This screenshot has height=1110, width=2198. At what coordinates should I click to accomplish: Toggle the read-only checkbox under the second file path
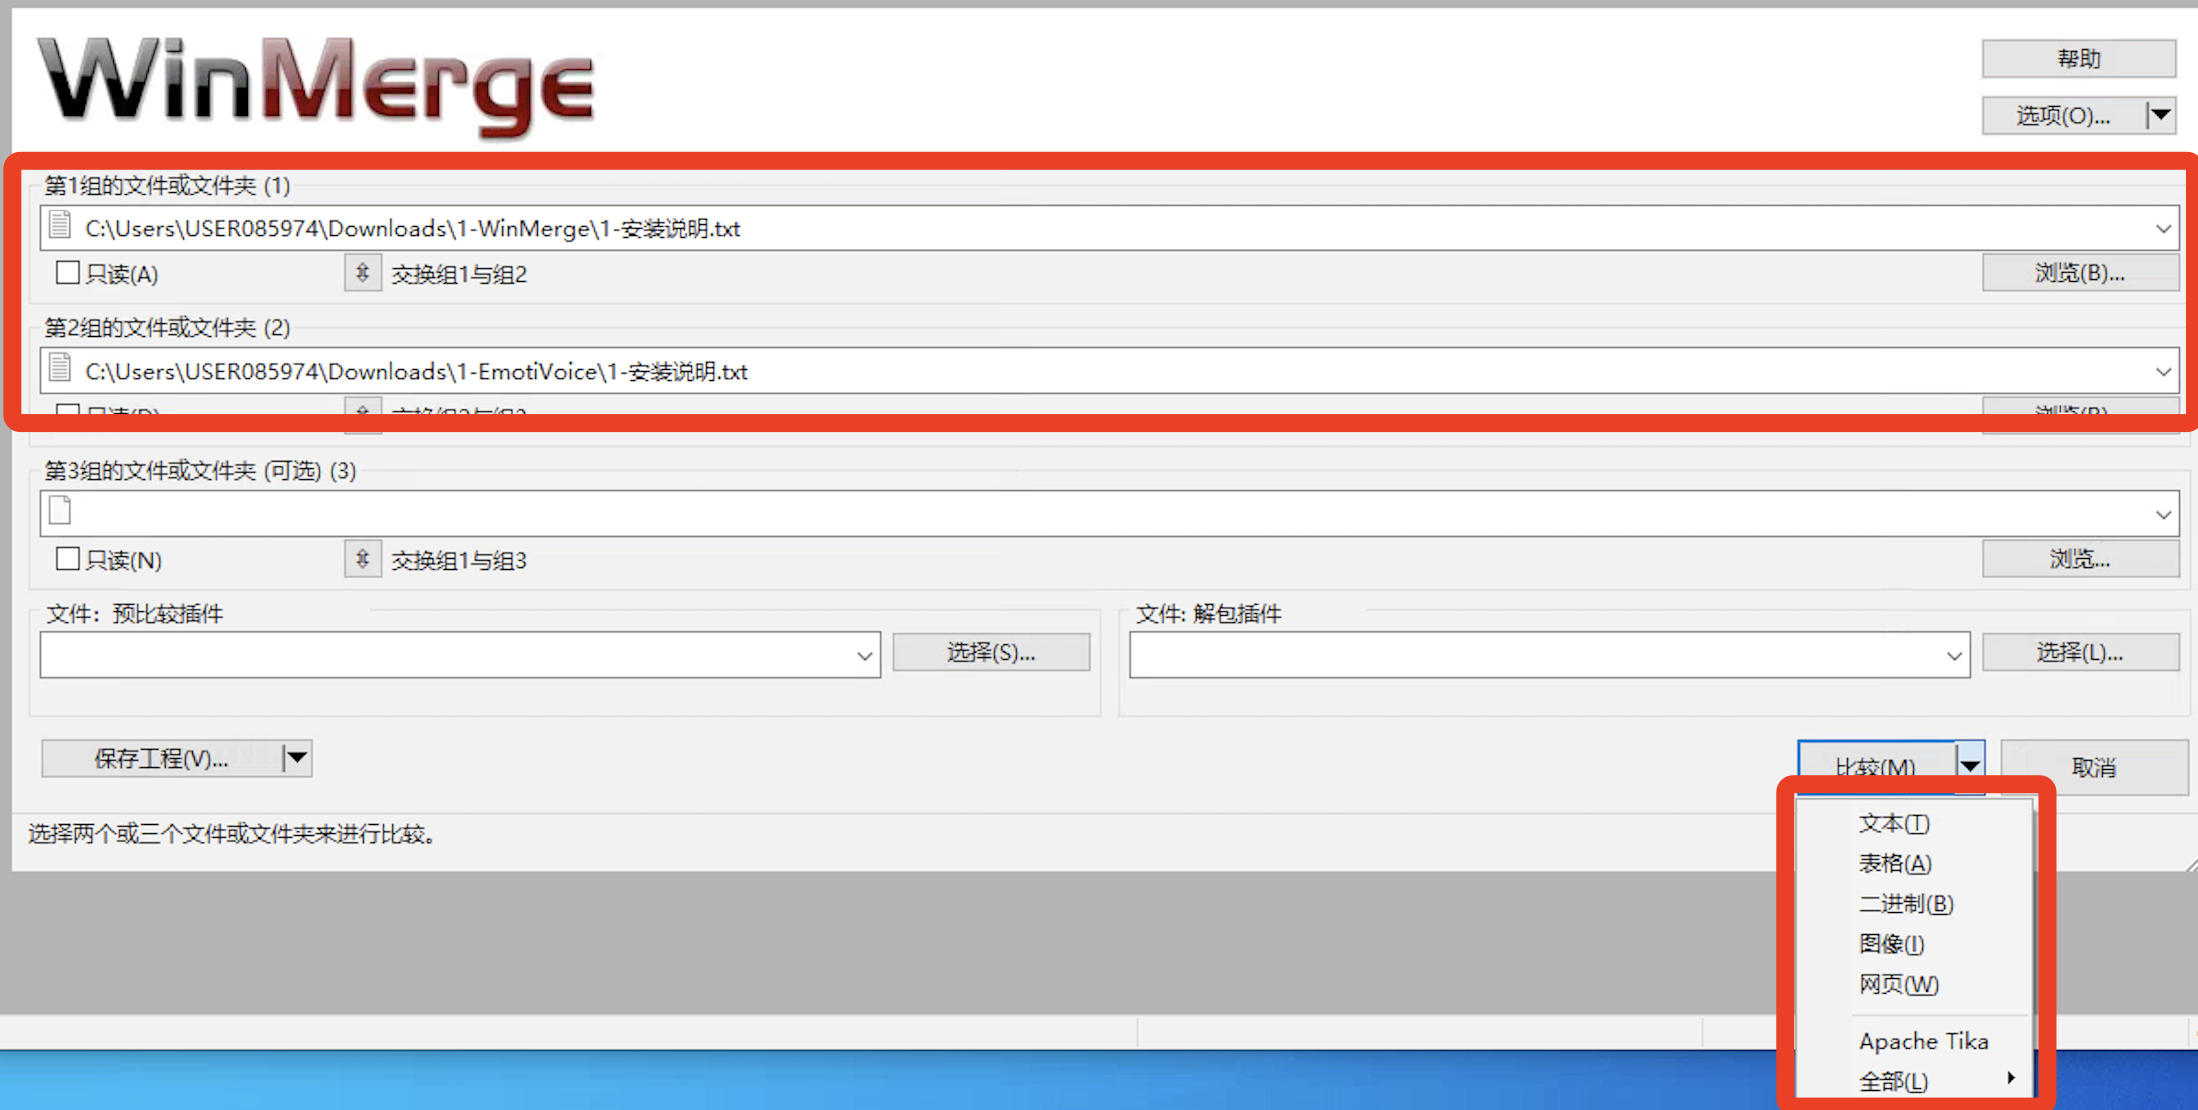[x=67, y=413]
